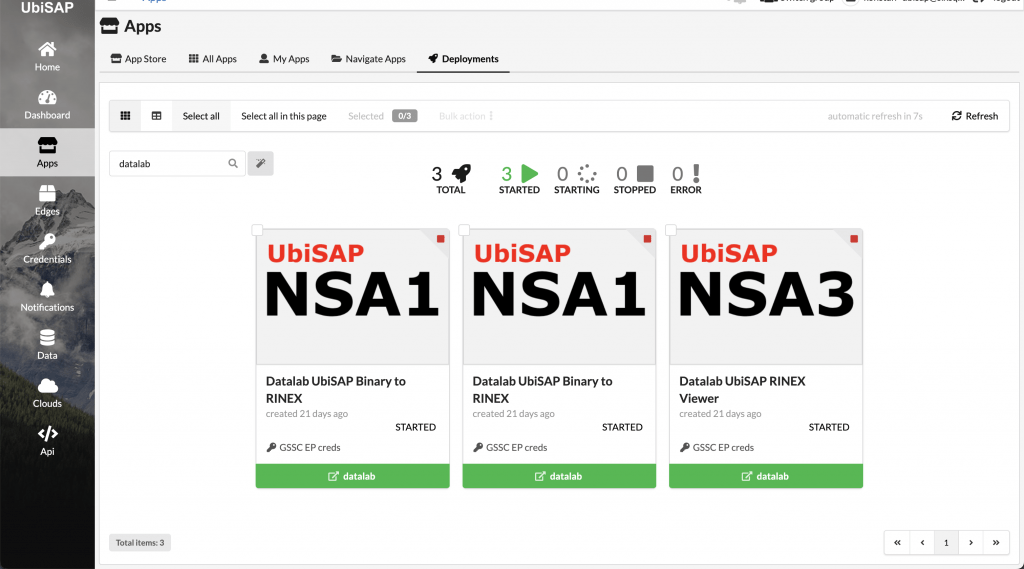
Task: Click the Selected 0/3 counter
Action: [382, 116]
